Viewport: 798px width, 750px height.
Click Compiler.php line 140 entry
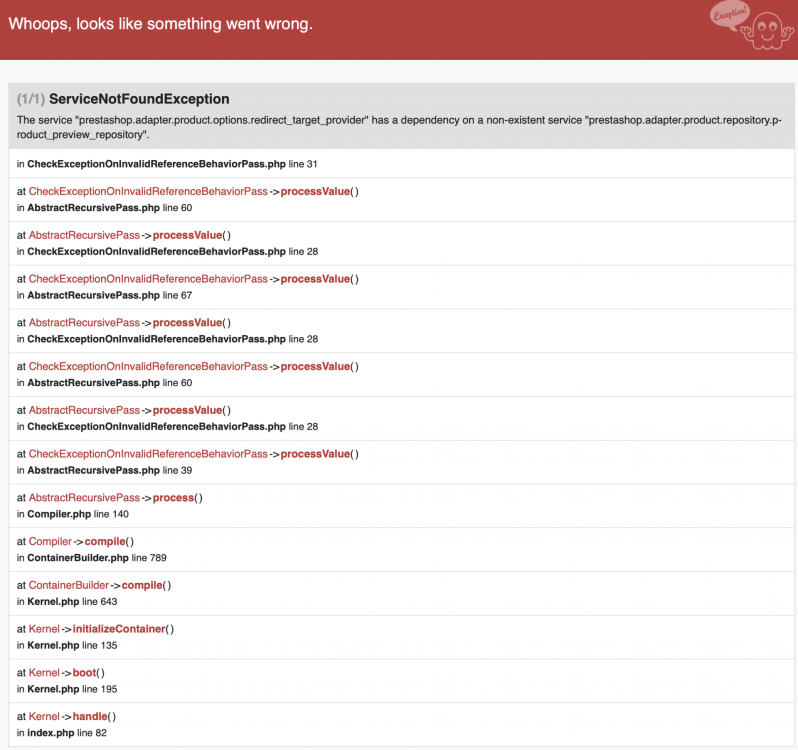73,514
